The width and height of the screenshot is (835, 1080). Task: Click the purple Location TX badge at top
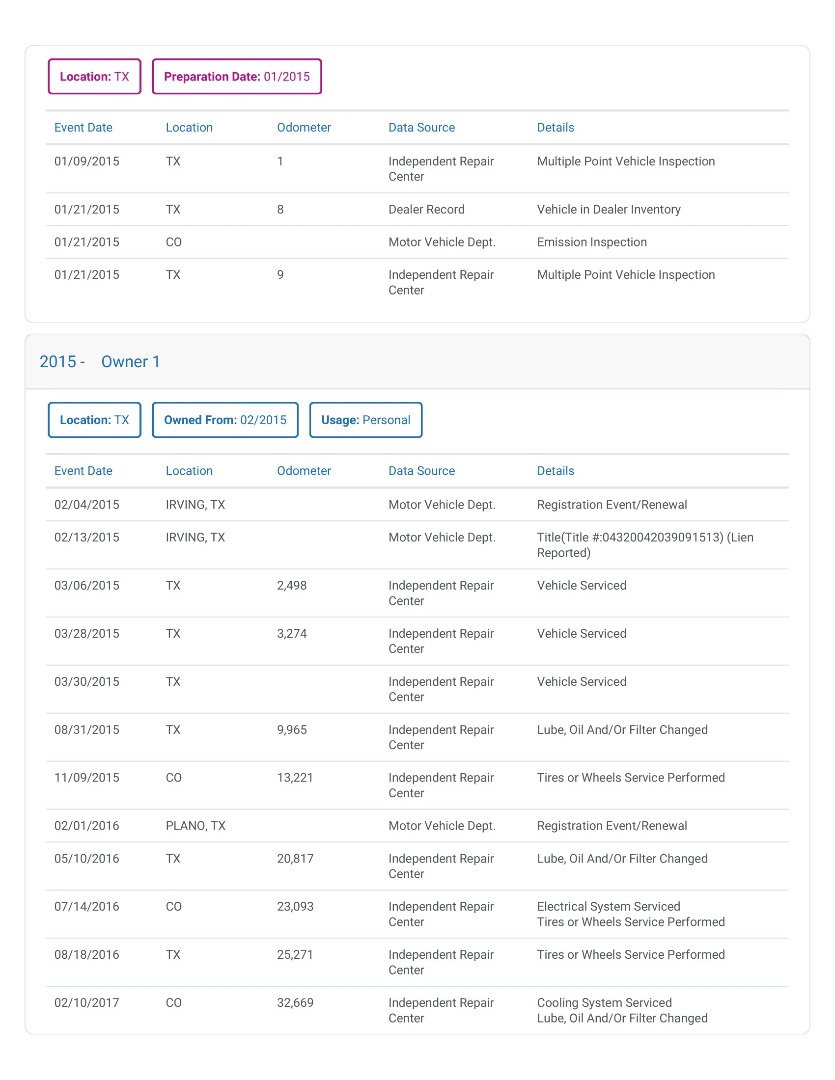[x=94, y=77]
